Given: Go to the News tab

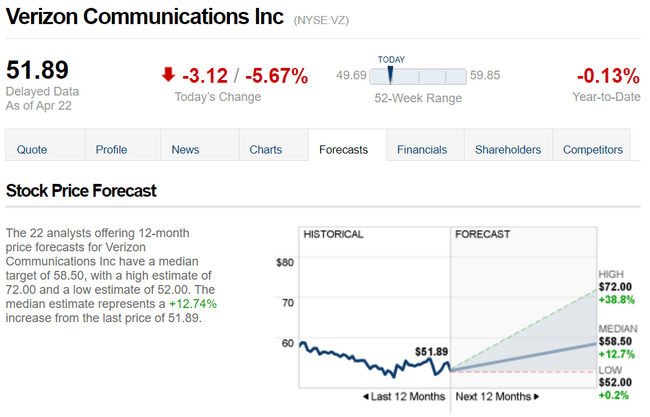Looking at the screenshot, I should coord(185,150).
